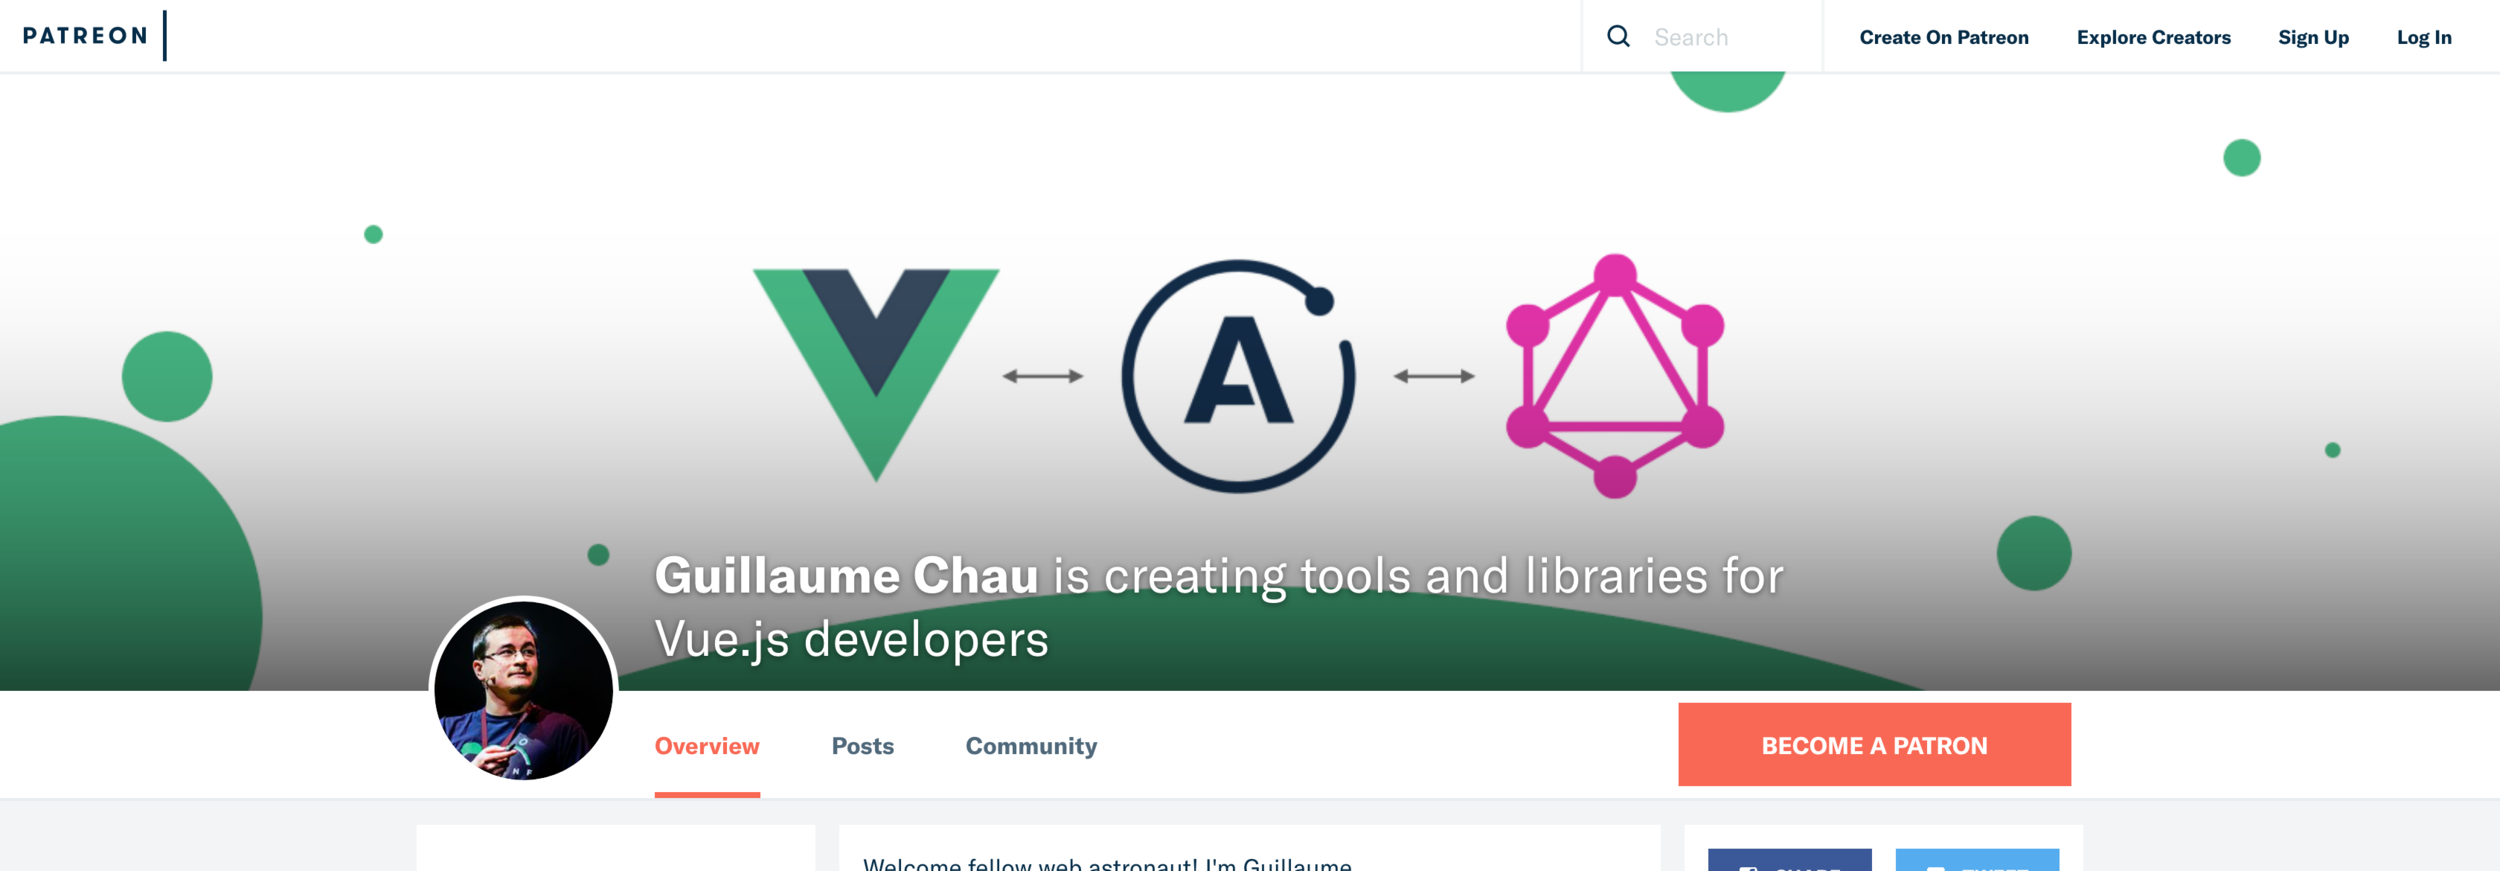Click the Sign Up link
This screenshot has height=871, width=2500.
(2313, 37)
